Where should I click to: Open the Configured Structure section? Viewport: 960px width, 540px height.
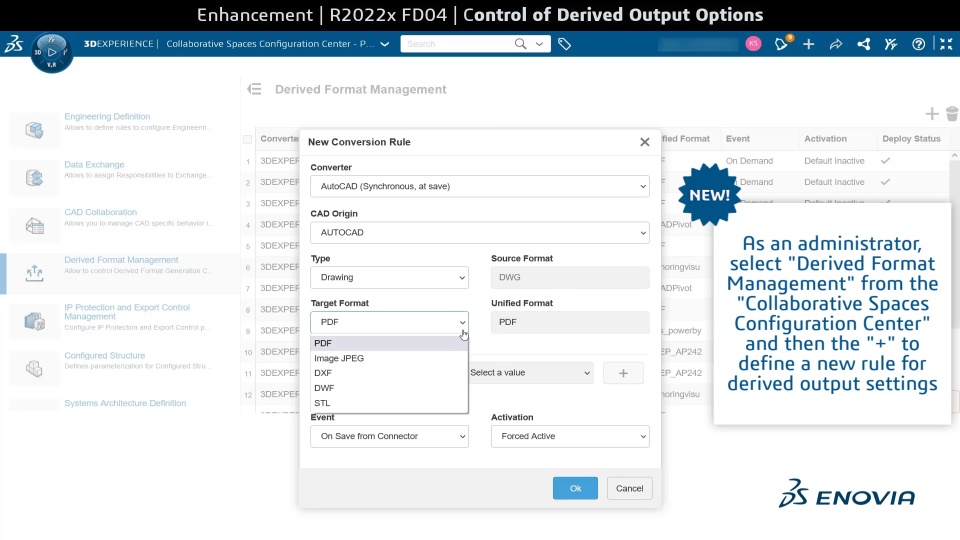[105, 355]
